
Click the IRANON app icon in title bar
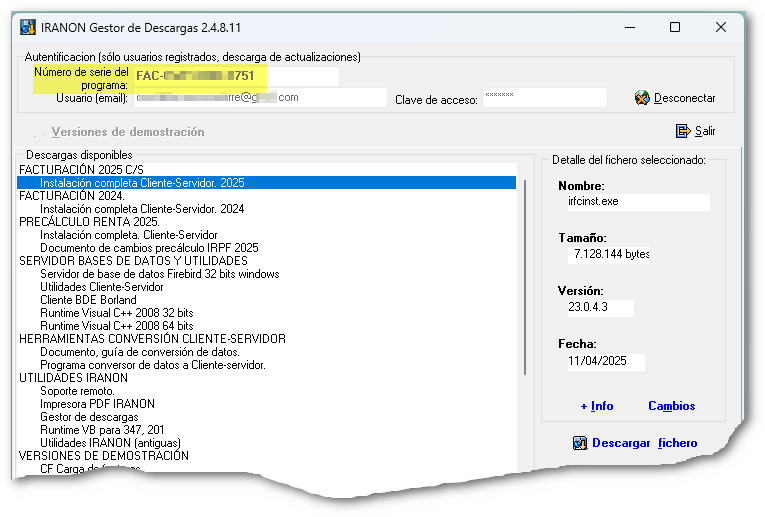29,27
